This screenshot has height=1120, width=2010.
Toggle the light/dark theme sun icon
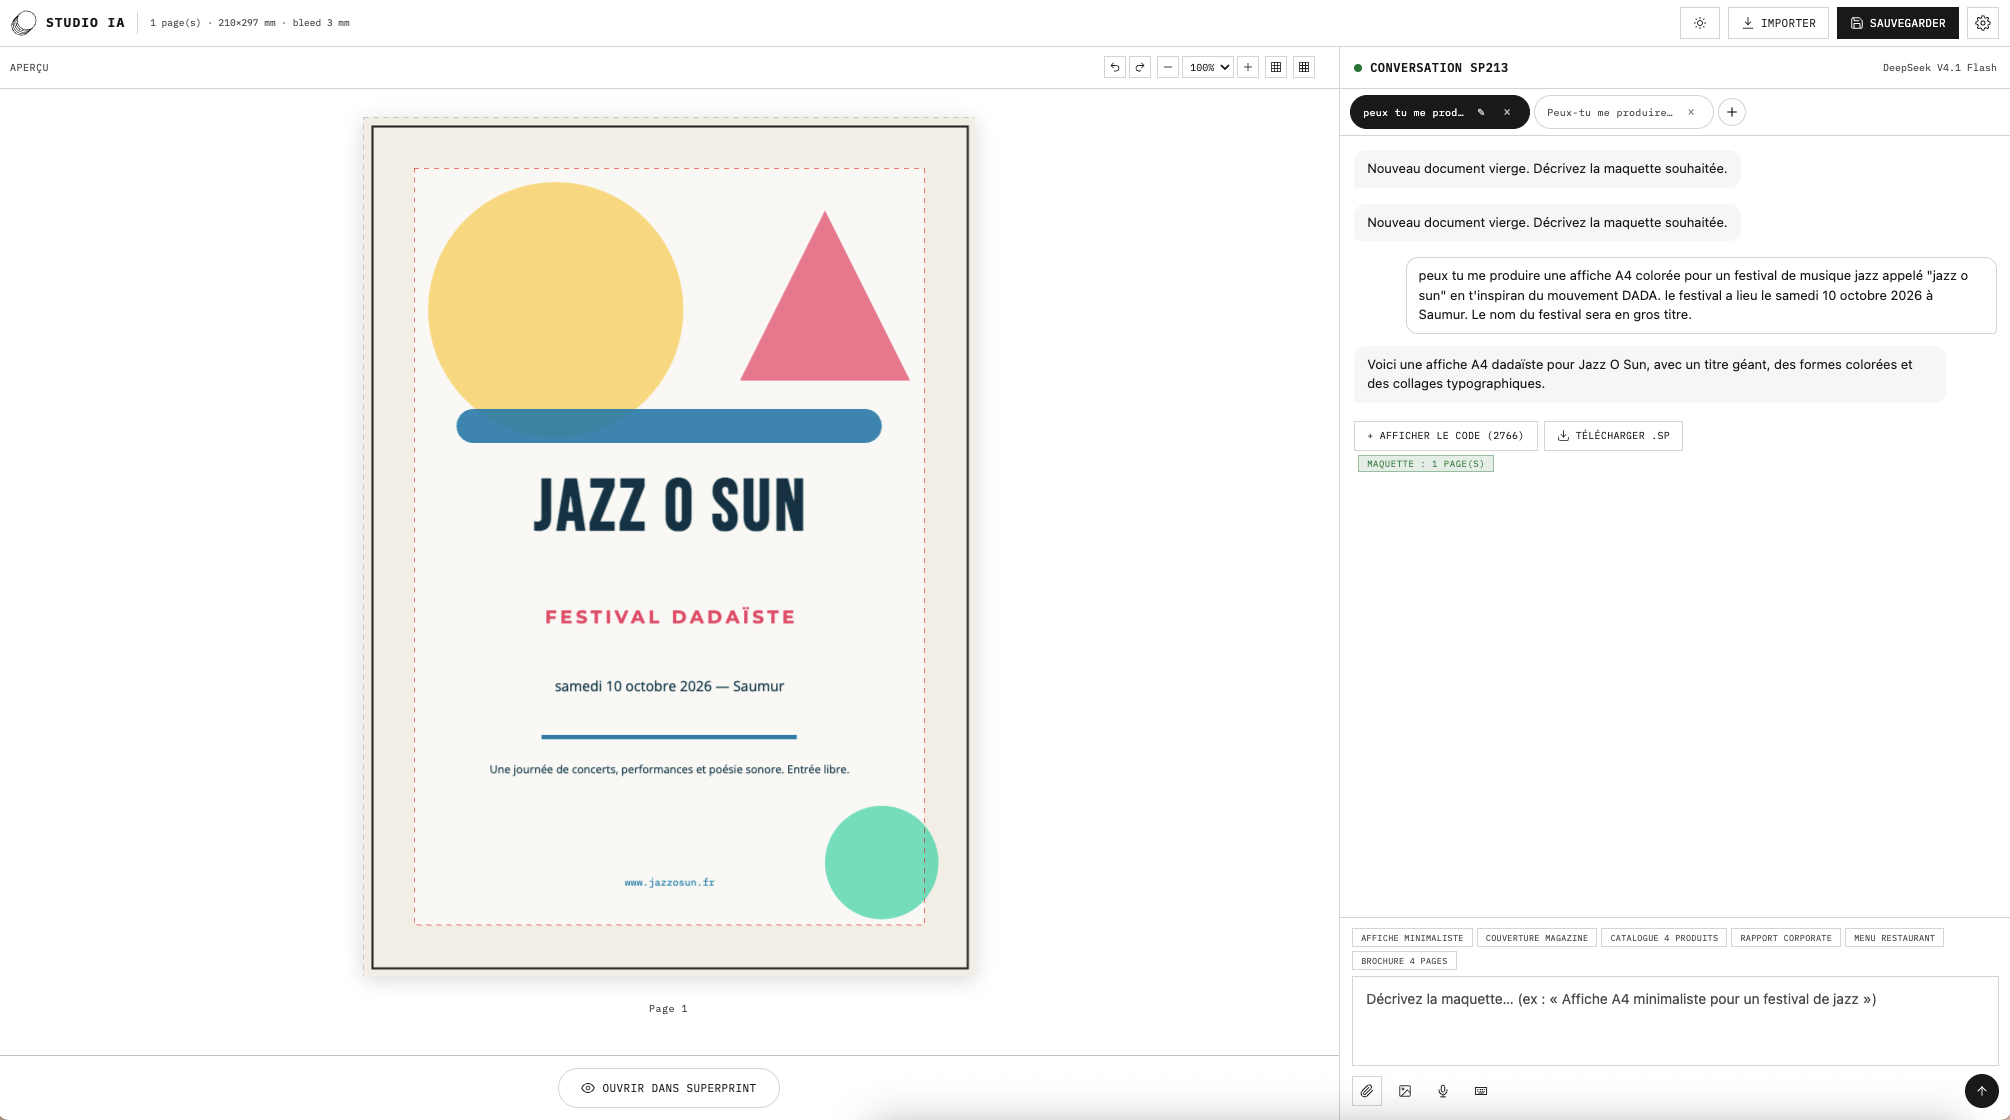pos(1700,23)
